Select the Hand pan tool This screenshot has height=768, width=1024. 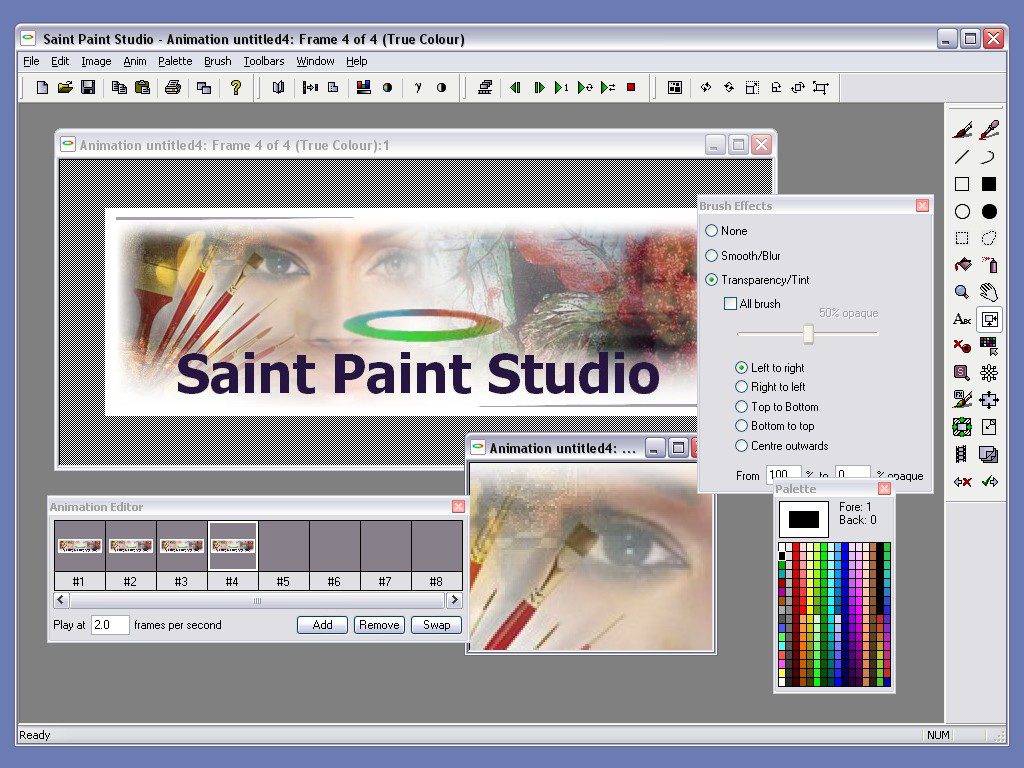click(990, 292)
